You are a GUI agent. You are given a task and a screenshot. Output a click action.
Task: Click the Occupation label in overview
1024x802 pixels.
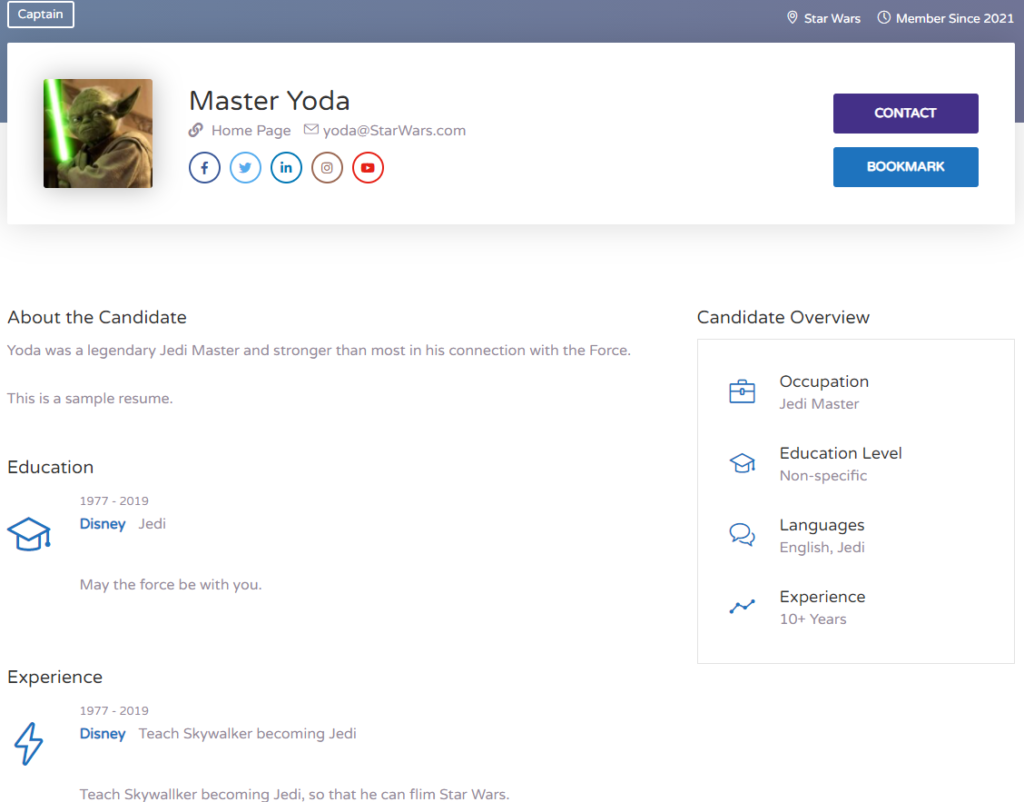click(824, 381)
